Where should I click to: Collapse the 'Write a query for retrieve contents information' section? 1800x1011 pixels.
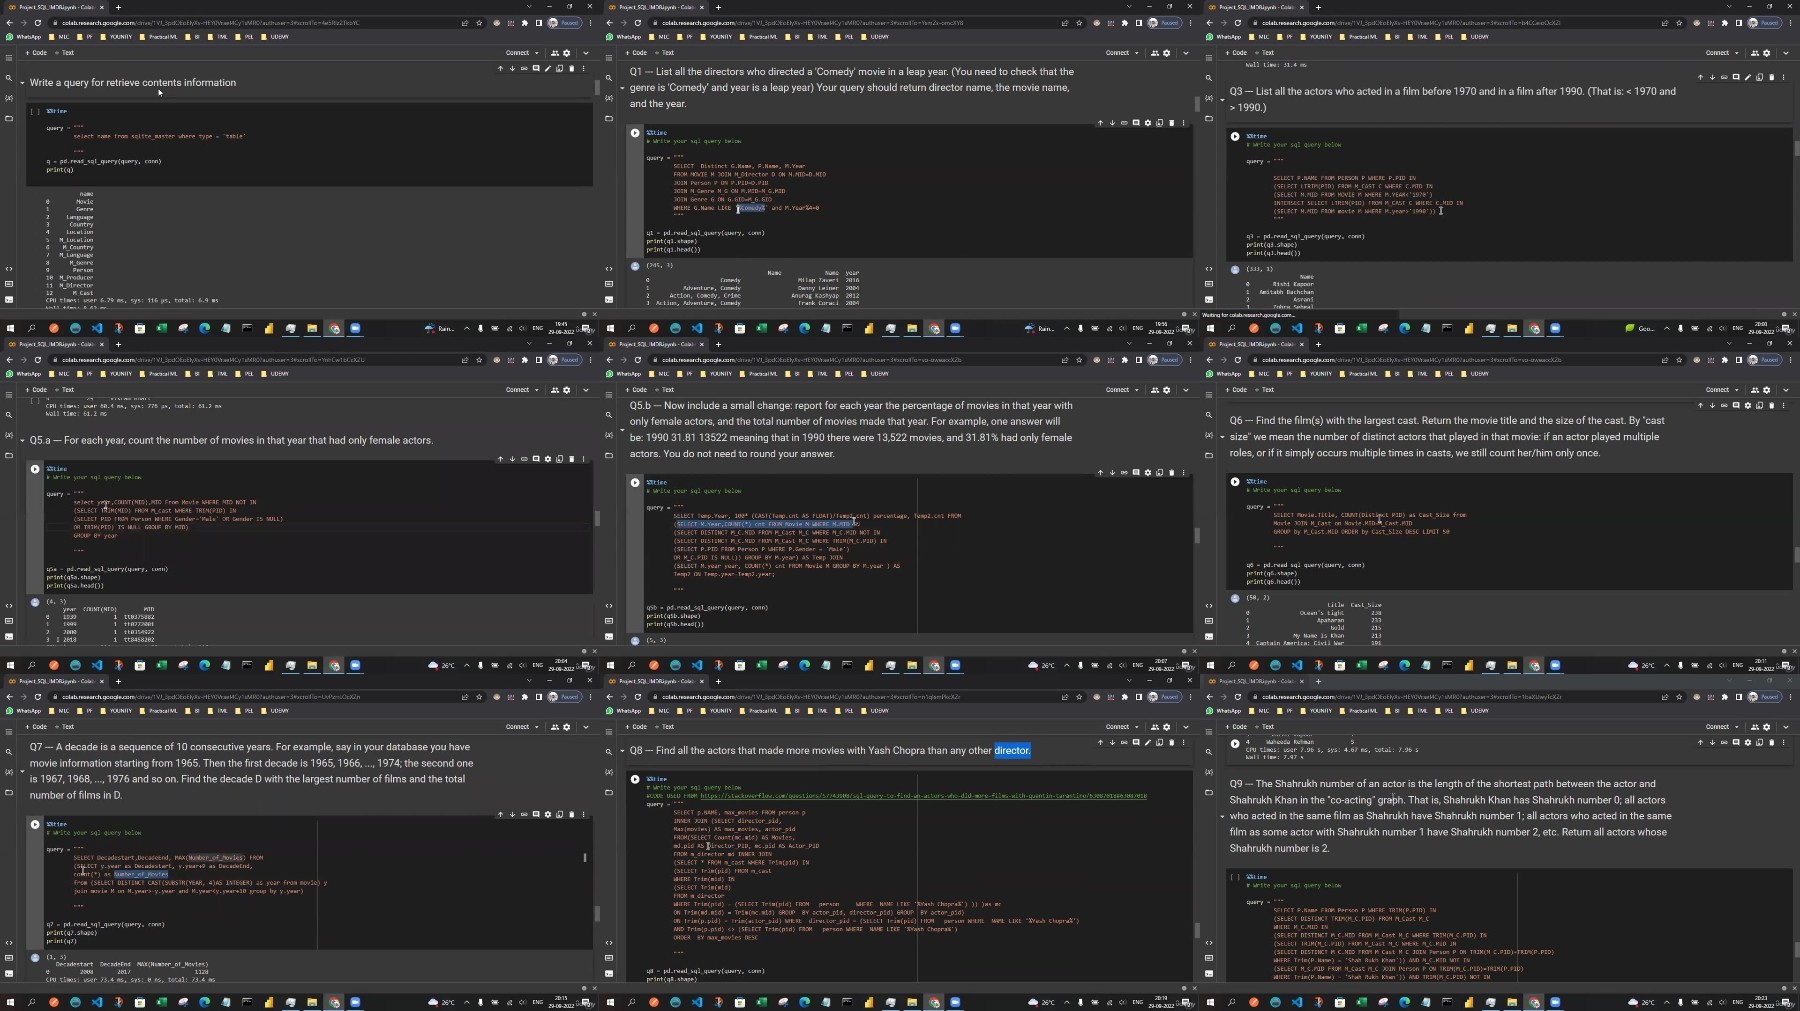(22, 83)
